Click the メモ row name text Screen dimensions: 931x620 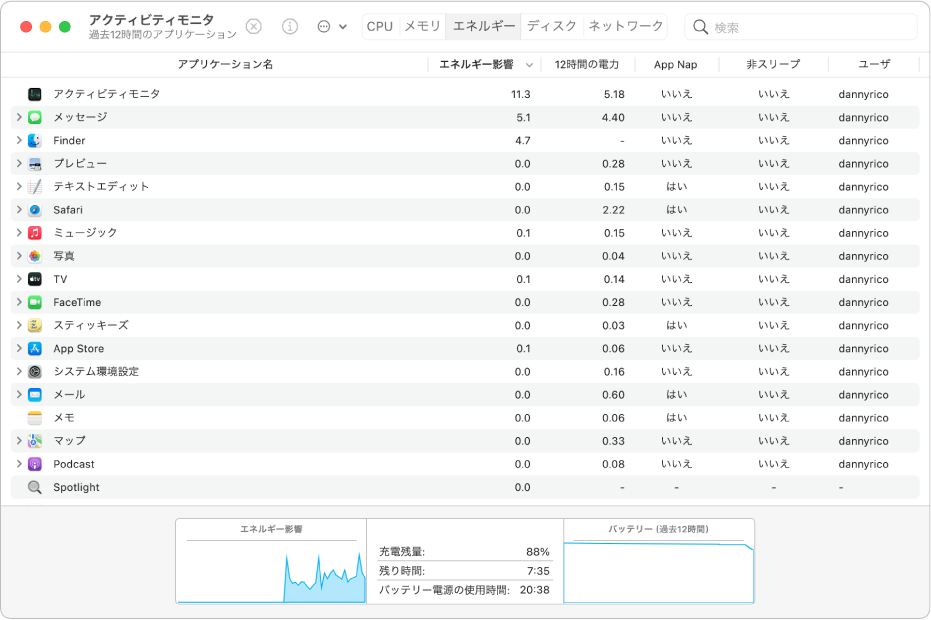(64, 418)
